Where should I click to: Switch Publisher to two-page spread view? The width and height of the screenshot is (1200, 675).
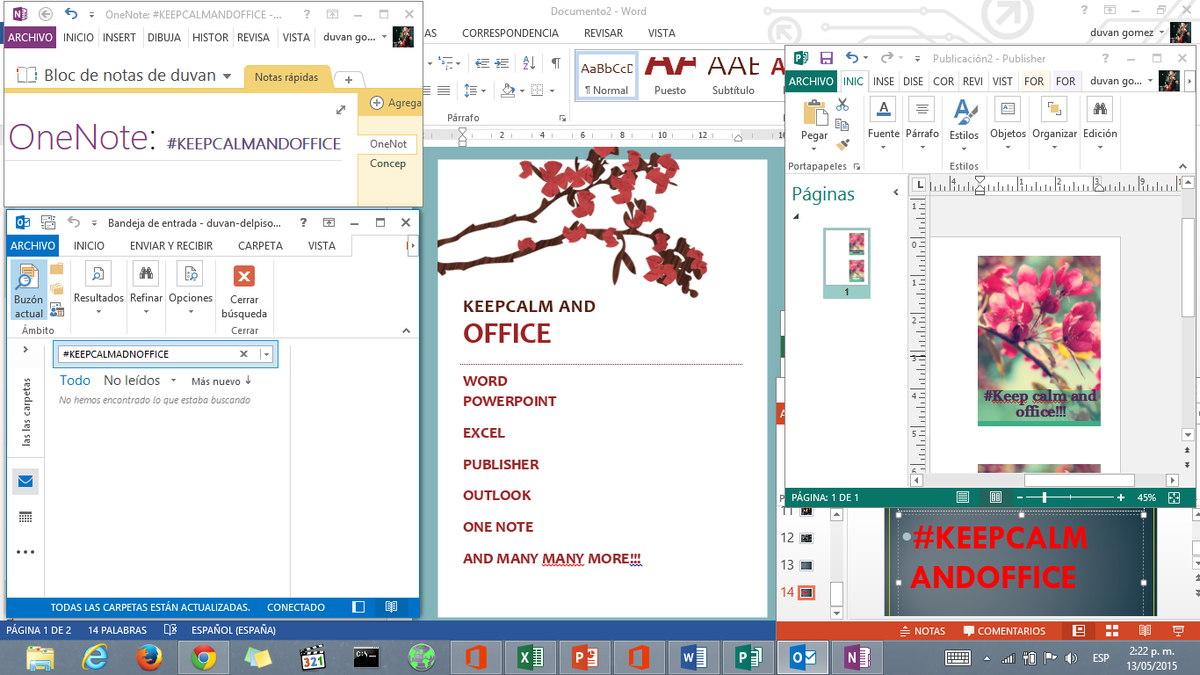click(995, 497)
